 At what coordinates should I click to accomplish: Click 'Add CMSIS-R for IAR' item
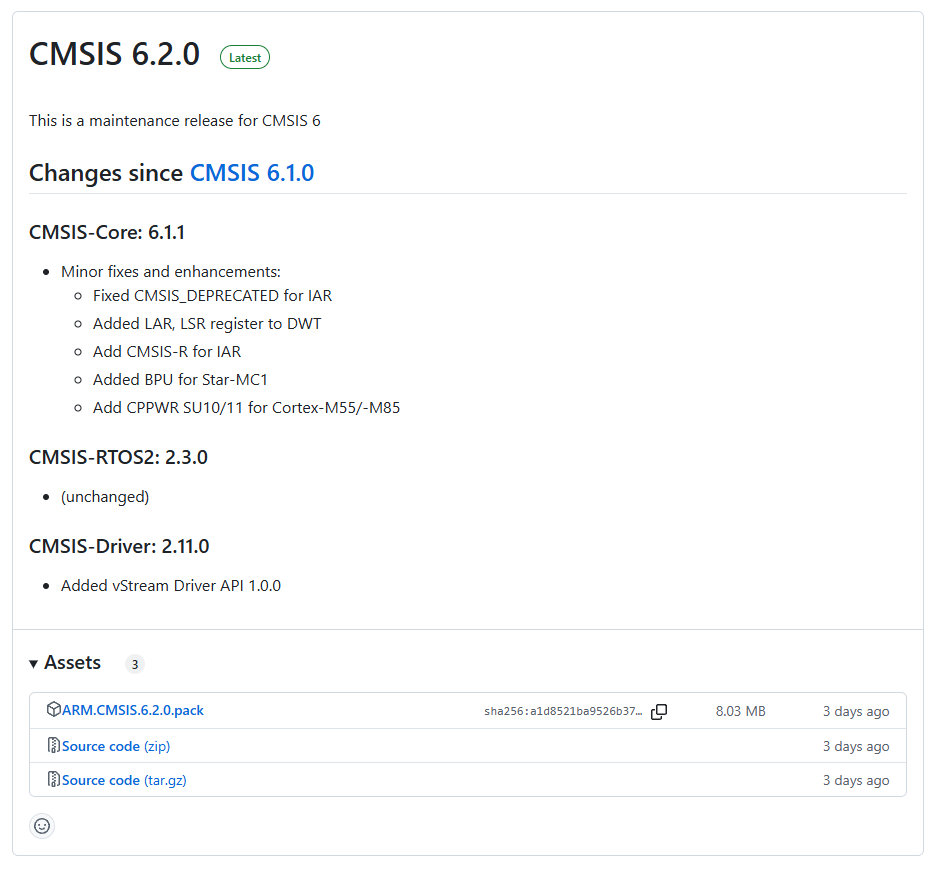coord(167,351)
